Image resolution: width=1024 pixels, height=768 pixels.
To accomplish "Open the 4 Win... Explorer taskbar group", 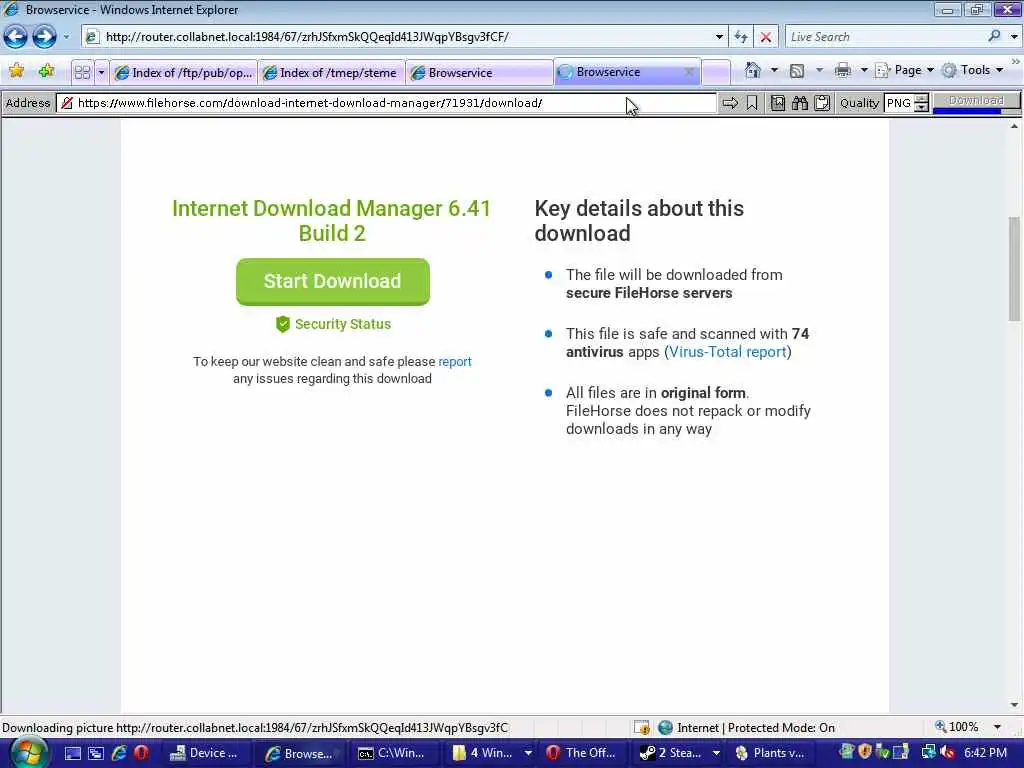I will click(491, 753).
